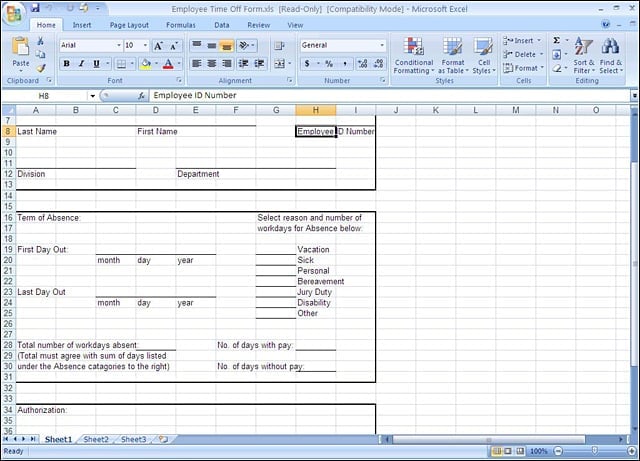640x461 pixels.
Task: Open Format as Table gallery
Action: (x=453, y=56)
